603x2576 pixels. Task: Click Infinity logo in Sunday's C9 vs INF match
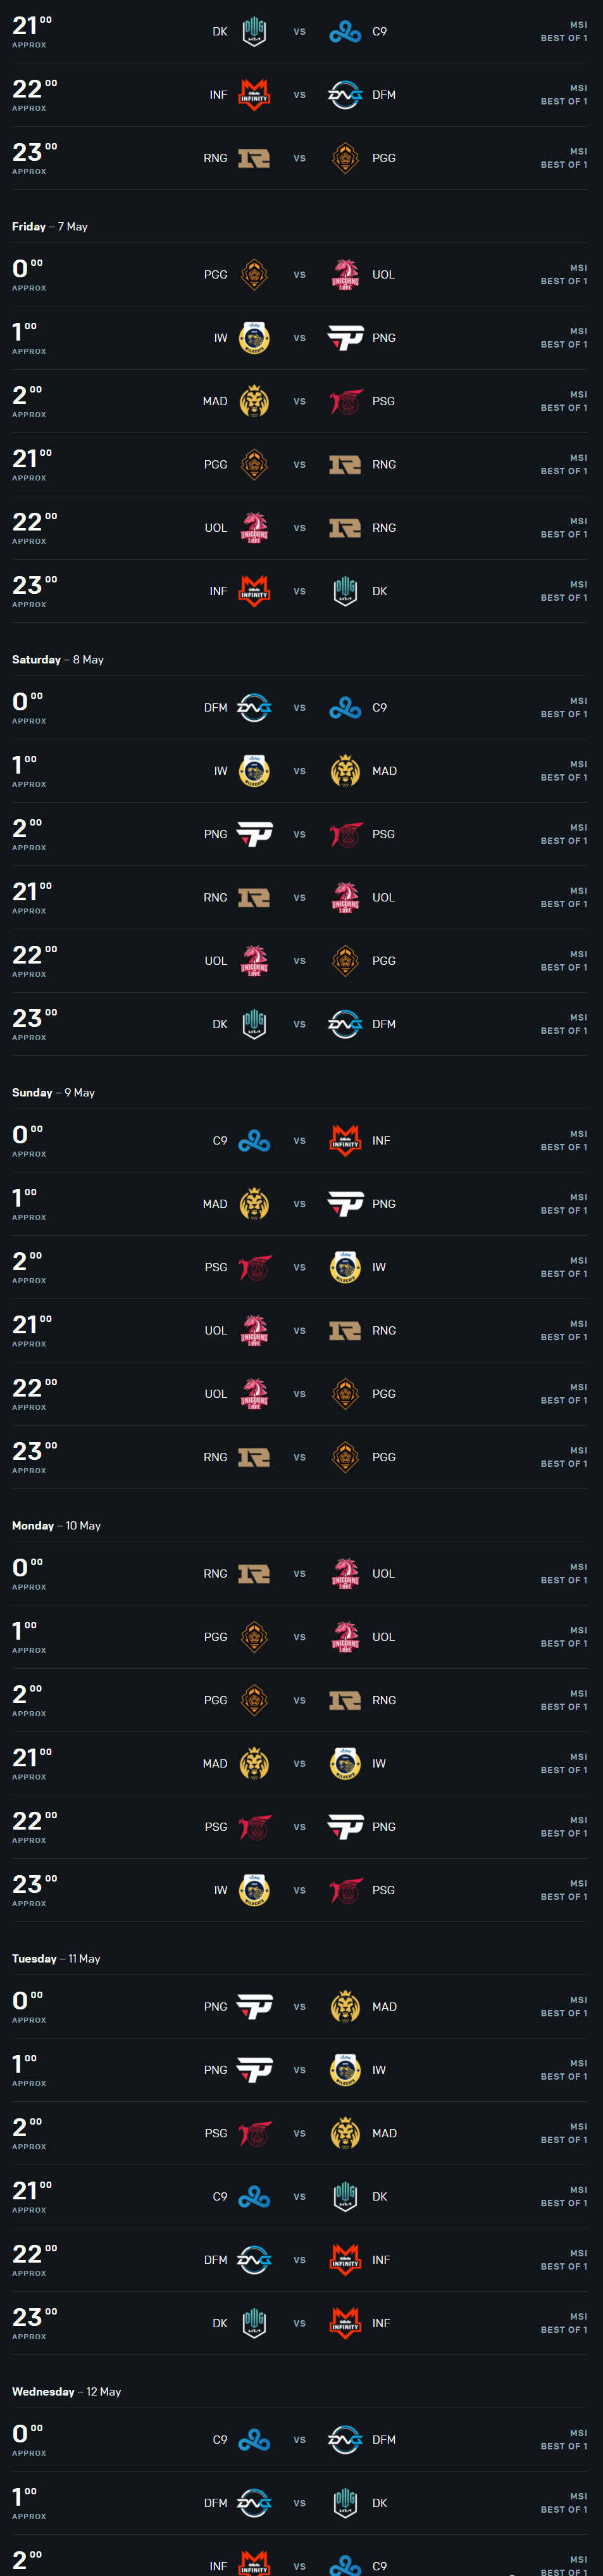coord(345,1140)
